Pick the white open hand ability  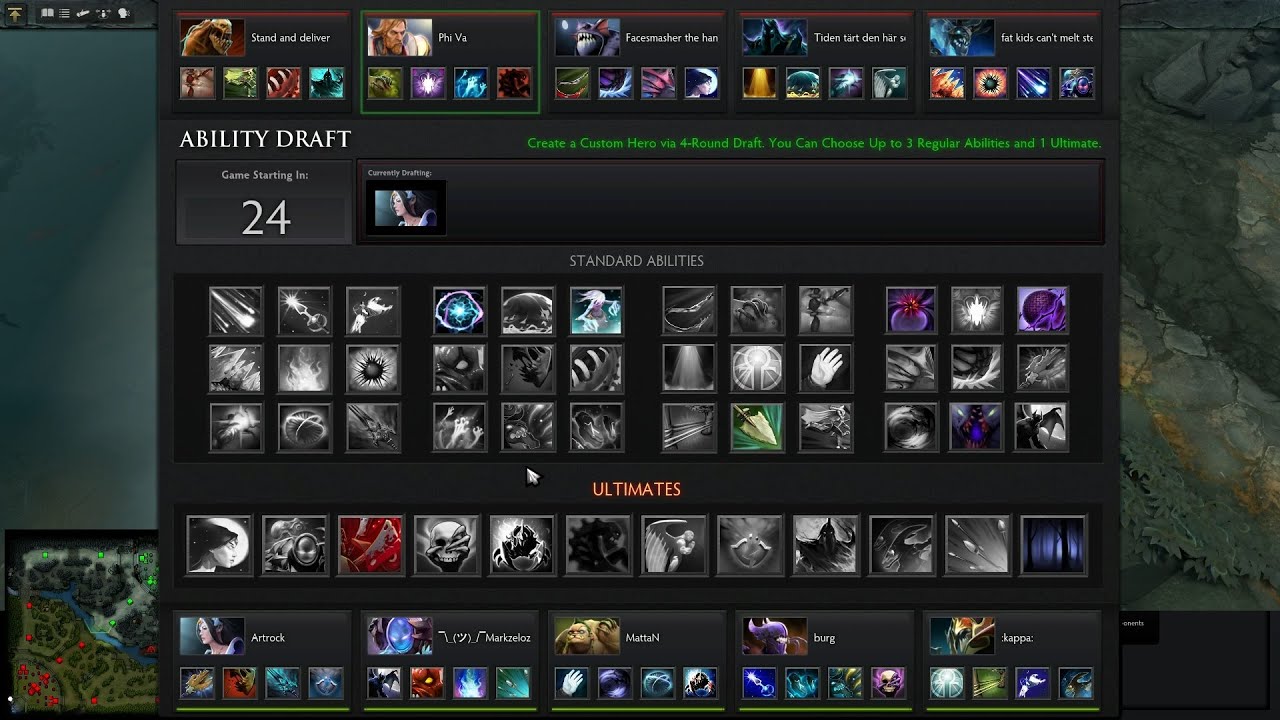(x=825, y=369)
